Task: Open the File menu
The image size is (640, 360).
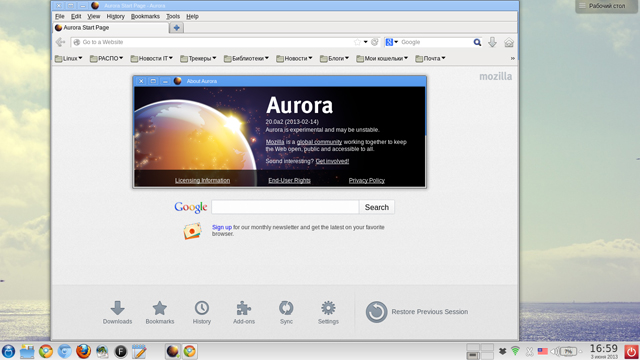Action: pyautogui.click(x=60, y=16)
